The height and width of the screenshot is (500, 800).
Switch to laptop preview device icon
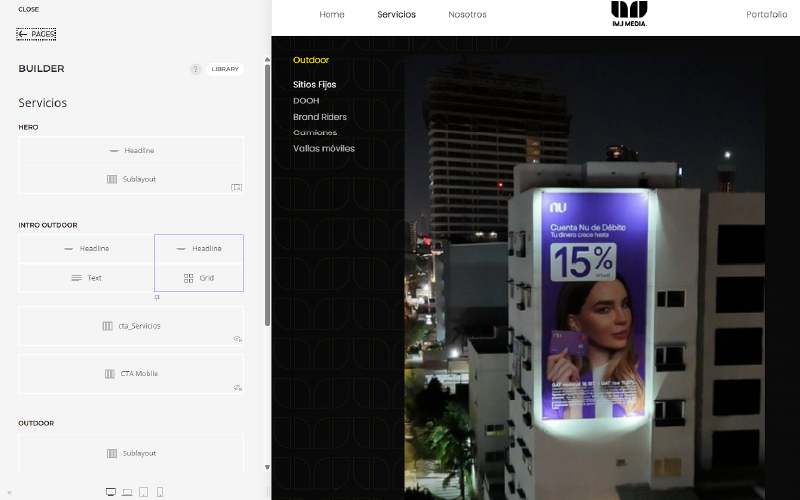tap(127, 491)
